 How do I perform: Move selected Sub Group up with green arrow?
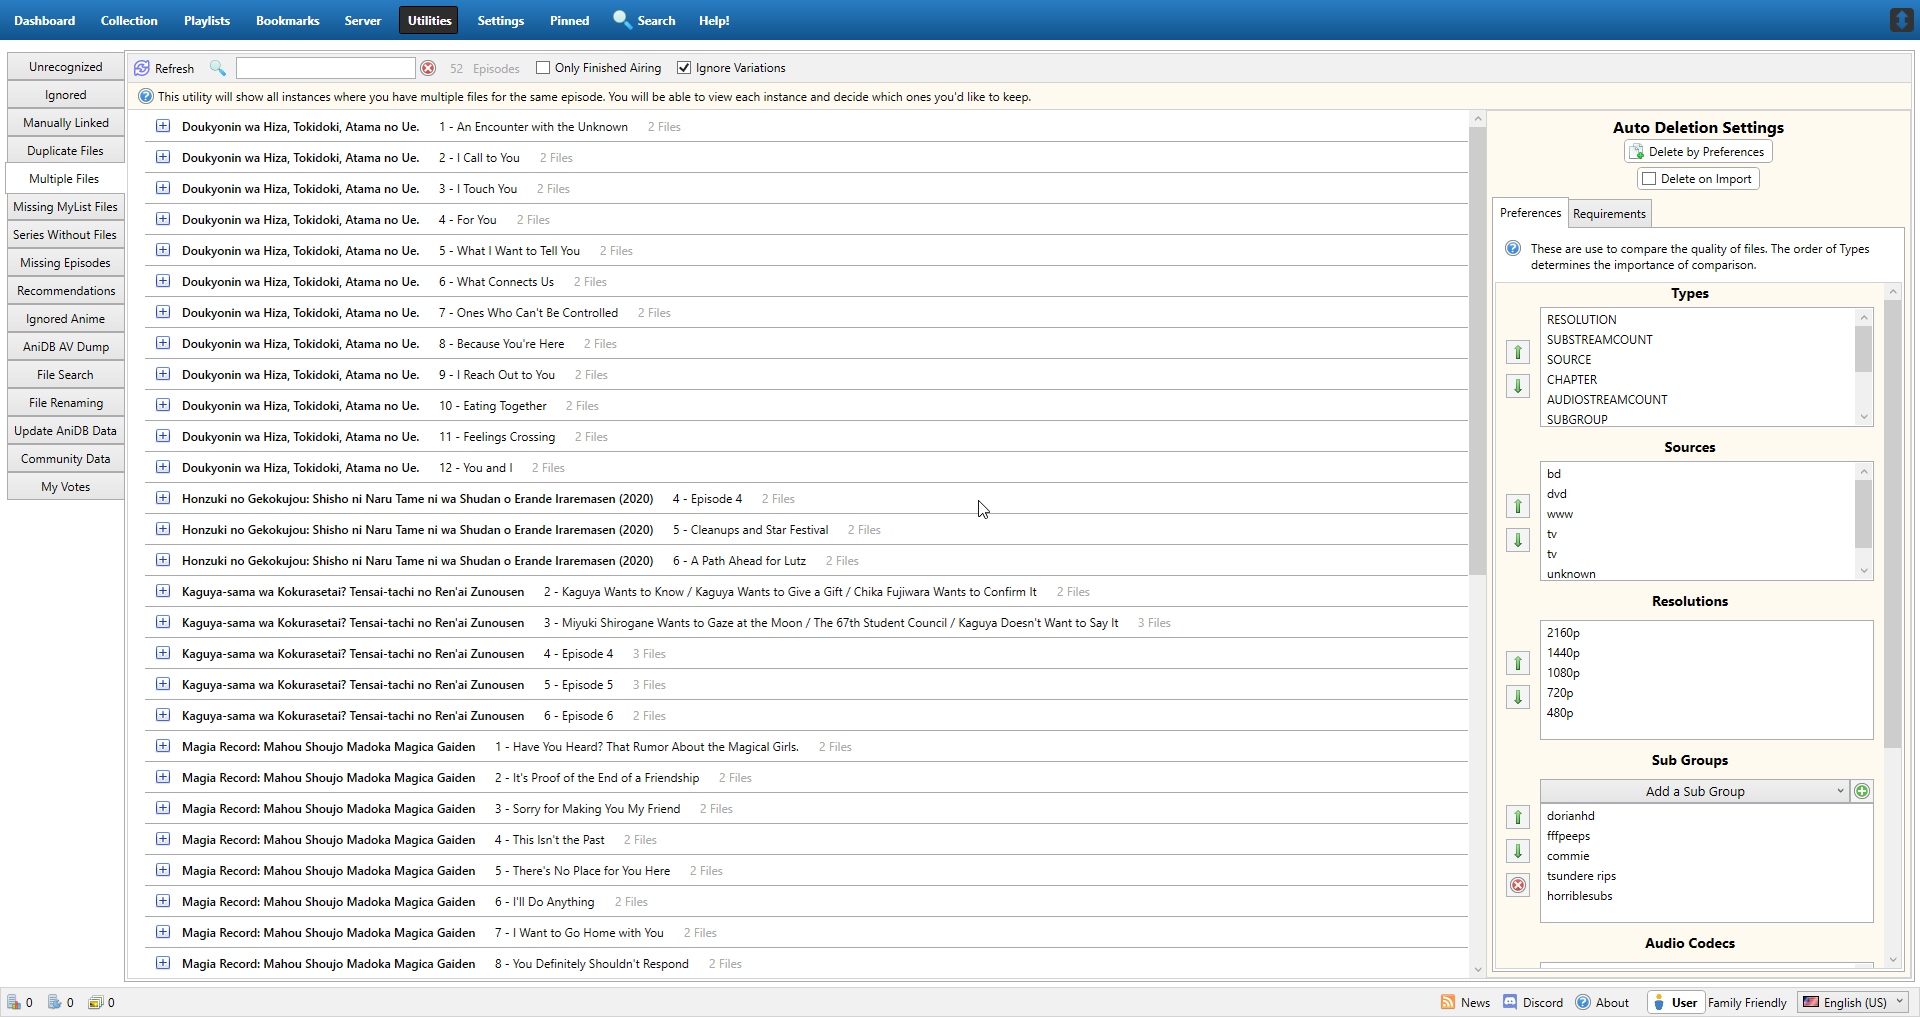pos(1518,817)
